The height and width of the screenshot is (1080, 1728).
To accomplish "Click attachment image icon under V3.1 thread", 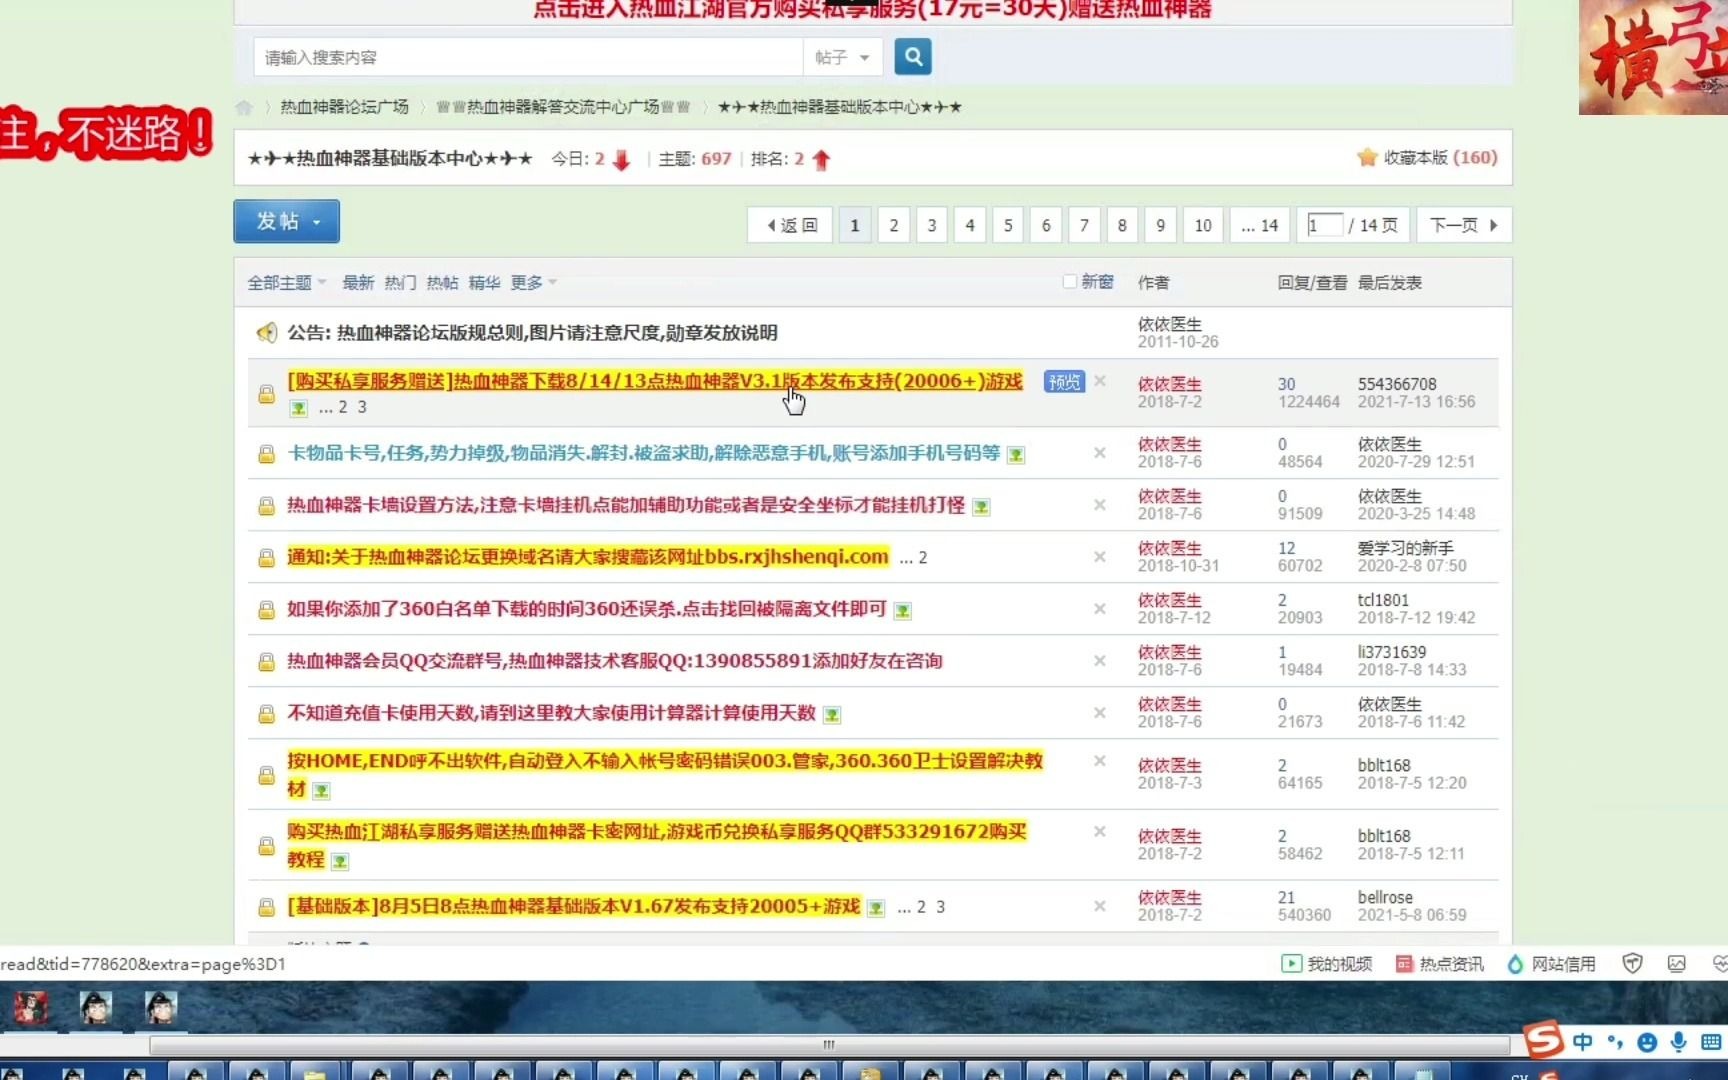I will 298,408.
